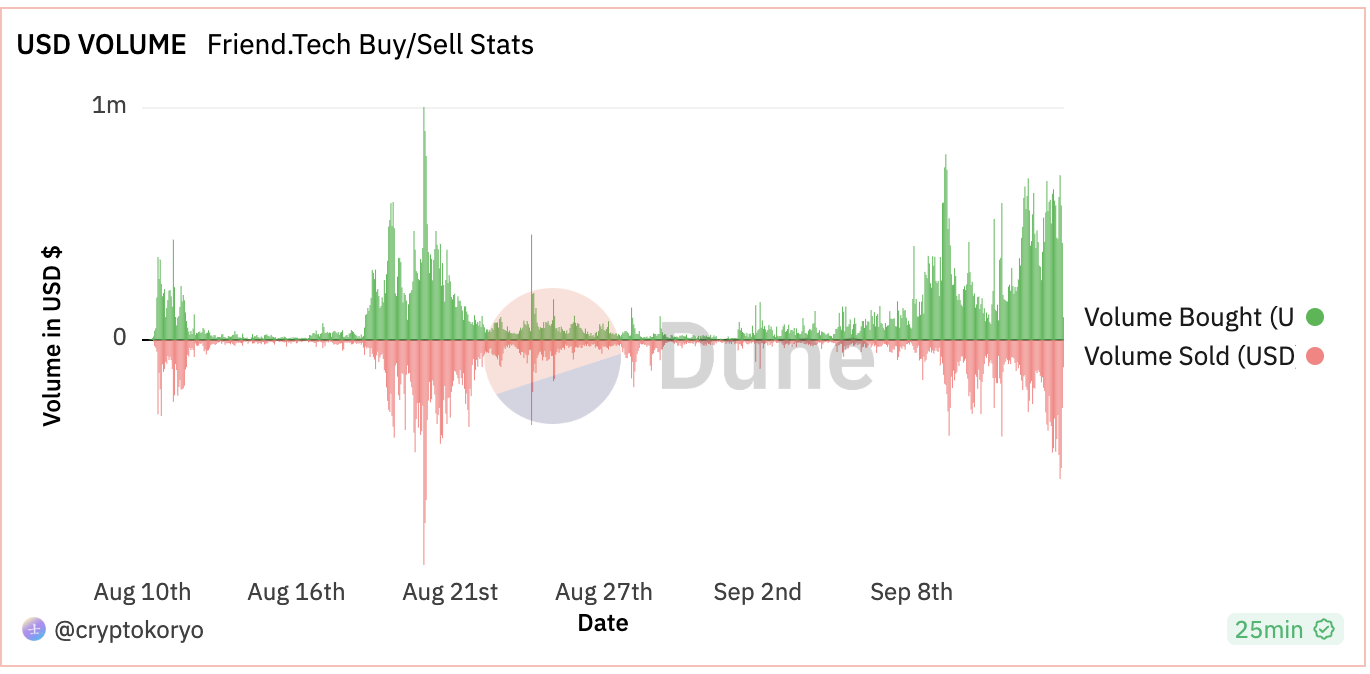Click the @cryptokoryo avatar icon
Image resolution: width=1370 pixels, height=674 pixels.
34,629
